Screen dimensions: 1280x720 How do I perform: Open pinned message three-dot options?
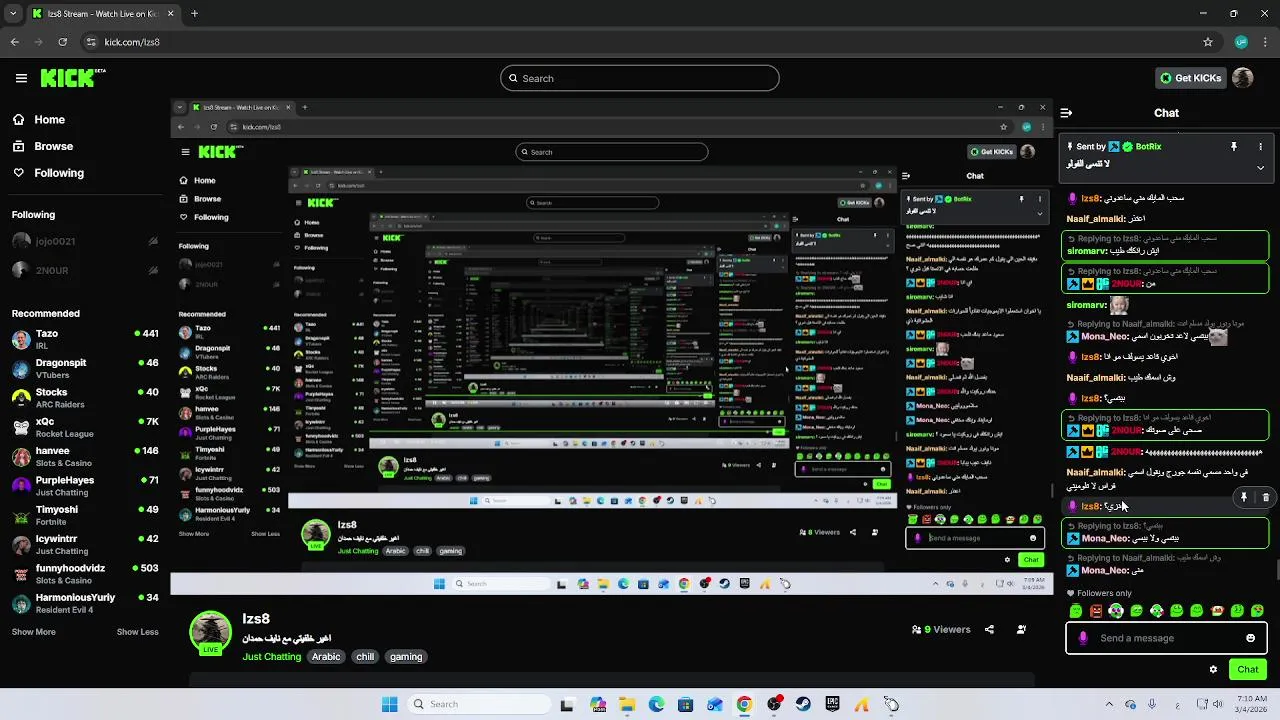click(x=1260, y=147)
